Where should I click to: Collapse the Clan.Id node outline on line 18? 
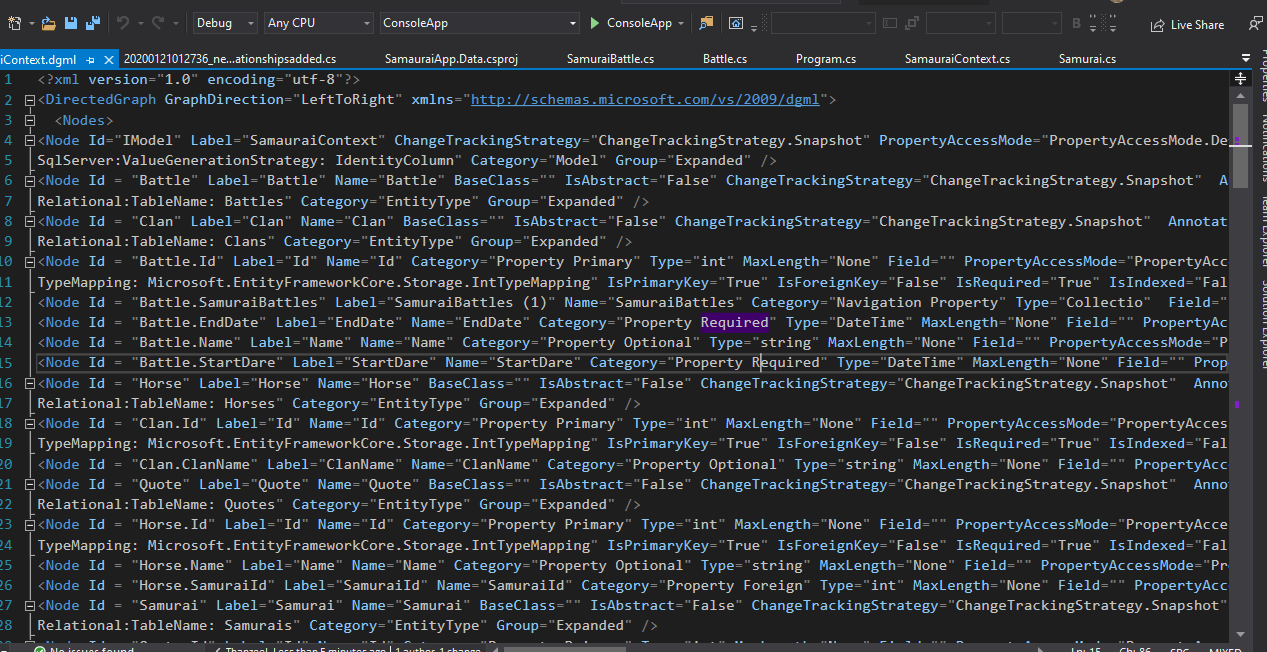(30, 424)
